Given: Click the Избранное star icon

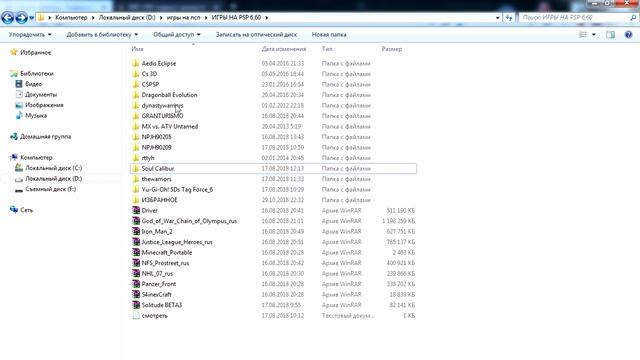Looking at the screenshot, I should pyautogui.click(x=13, y=52).
